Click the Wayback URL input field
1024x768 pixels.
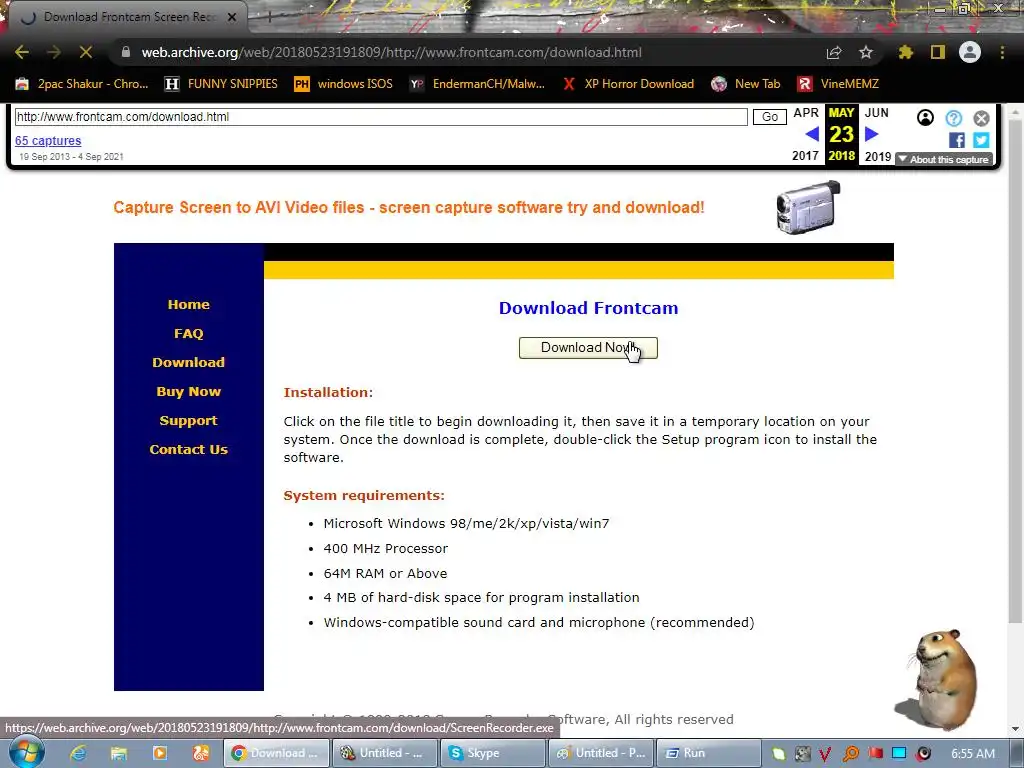[381, 117]
